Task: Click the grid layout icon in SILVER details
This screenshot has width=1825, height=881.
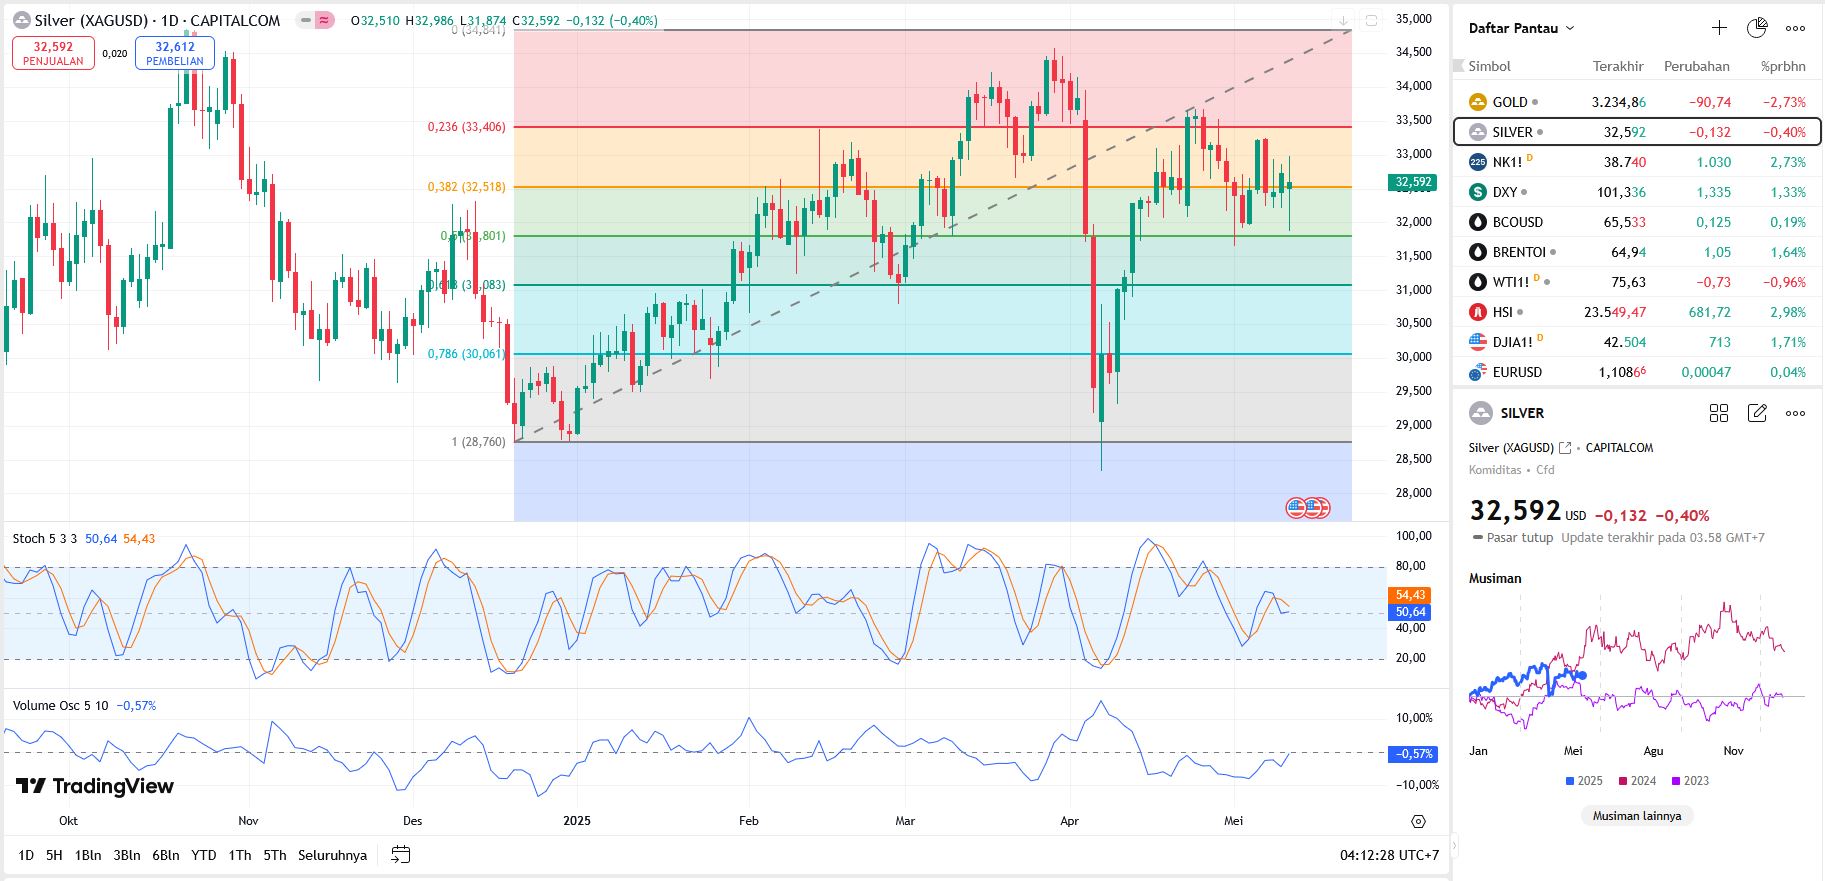Action: pos(1719,413)
